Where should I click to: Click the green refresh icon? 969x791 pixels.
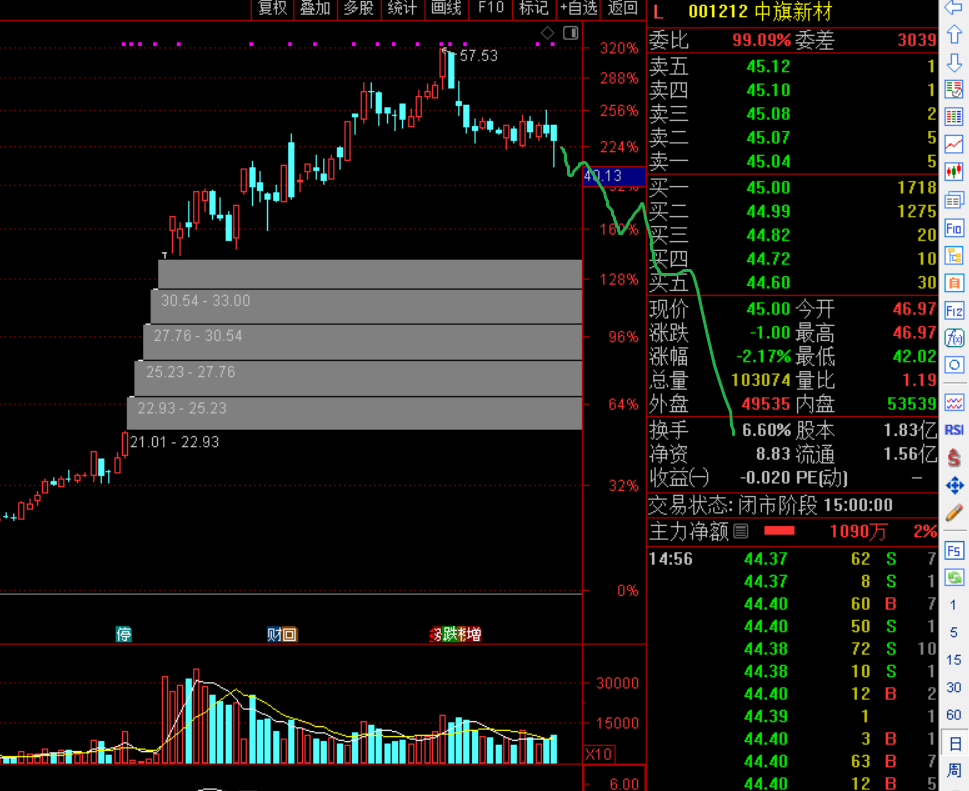(954, 578)
